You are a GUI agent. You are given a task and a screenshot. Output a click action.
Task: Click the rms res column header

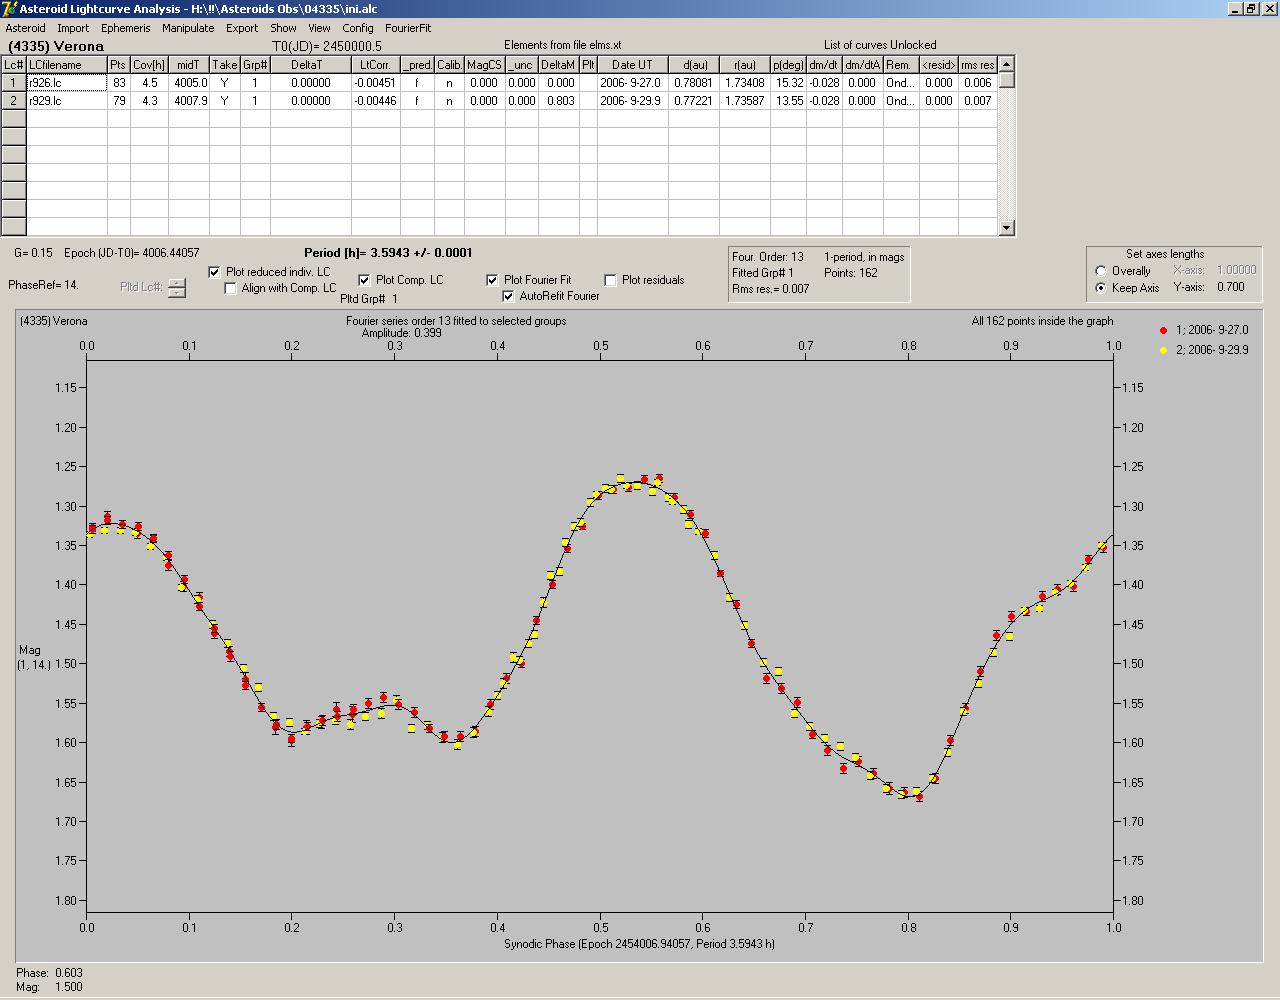pyautogui.click(x=977, y=65)
